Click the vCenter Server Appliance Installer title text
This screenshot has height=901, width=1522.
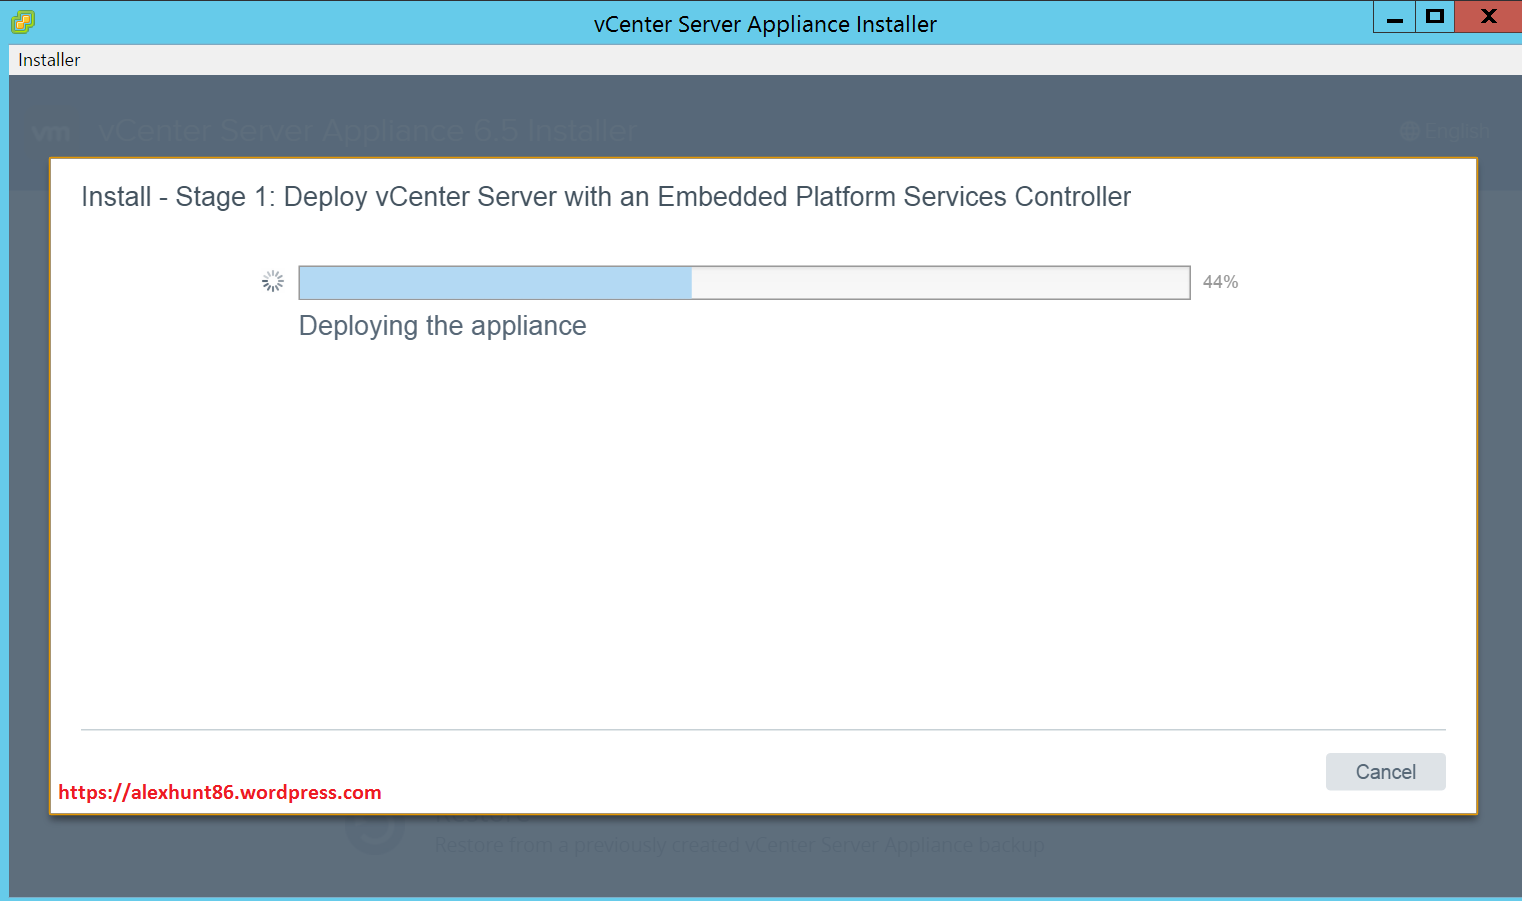[x=766, y=24]
